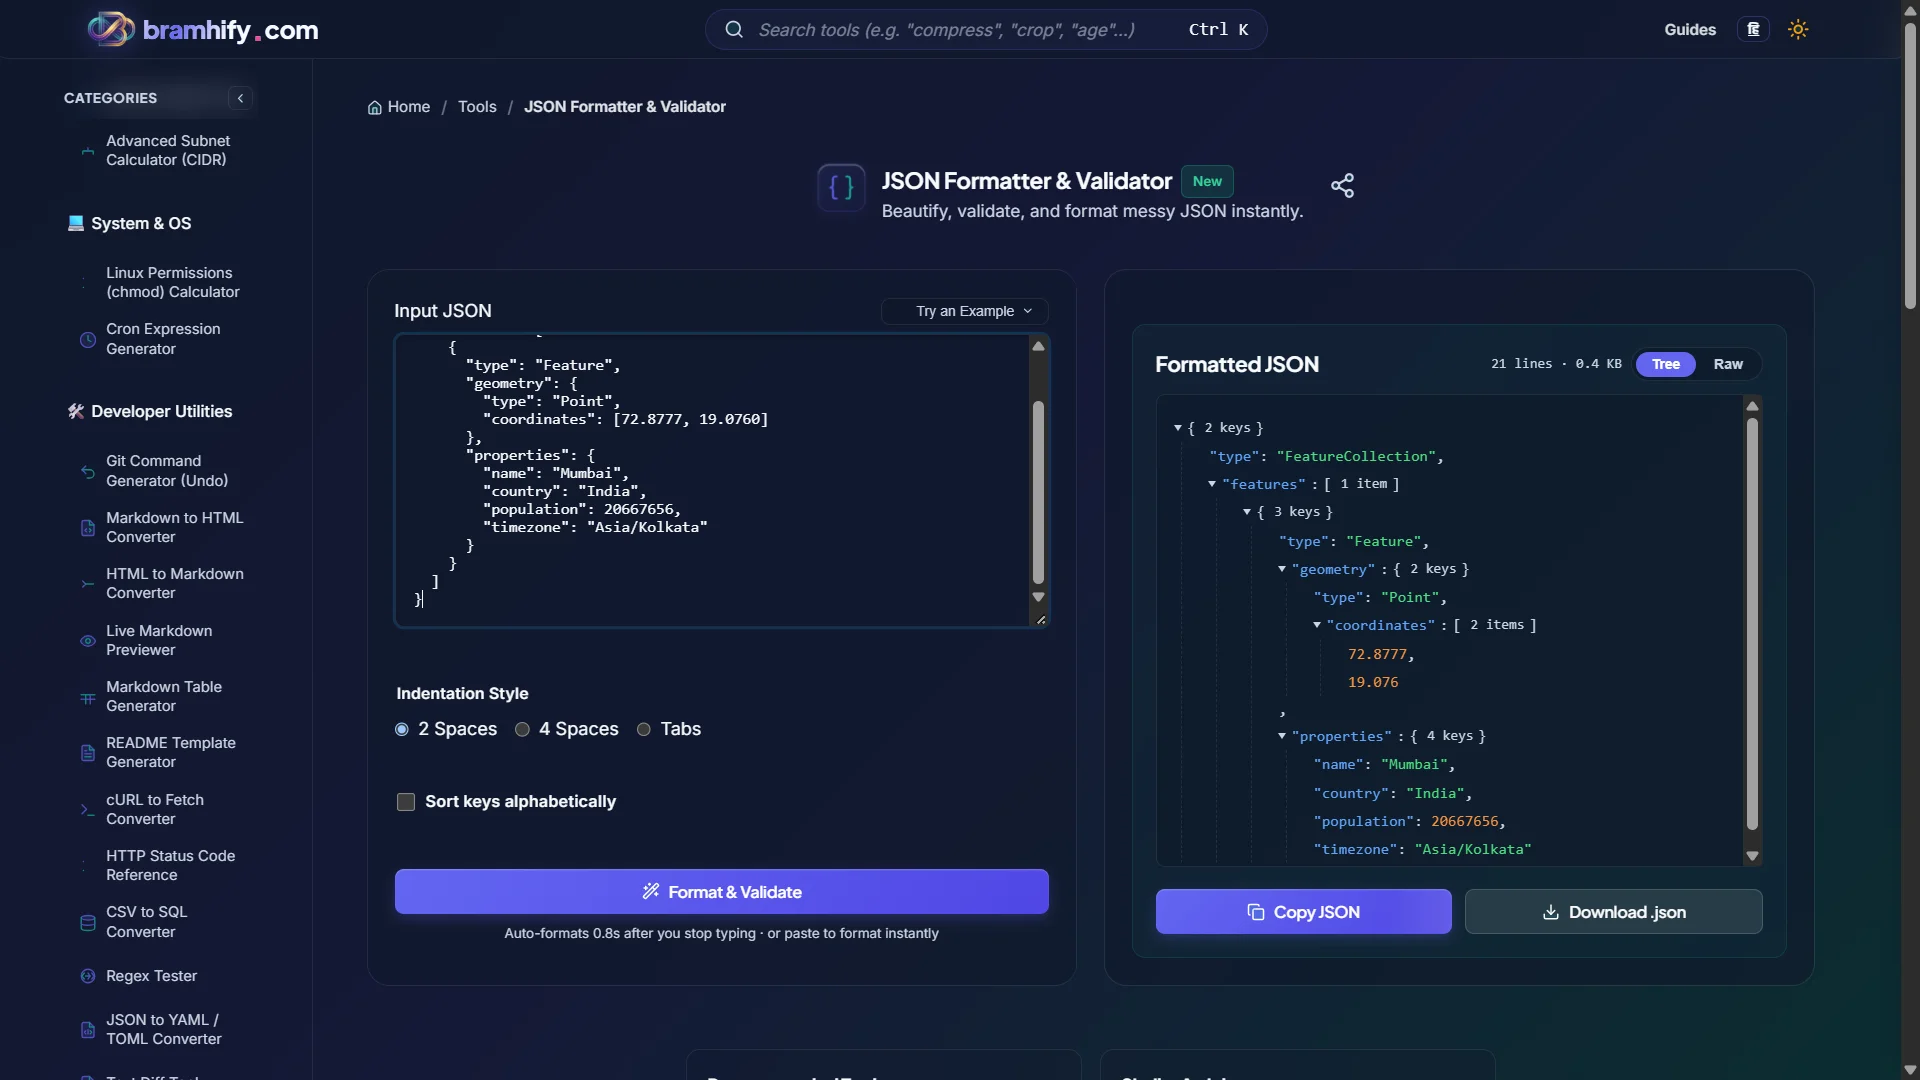Image resolution: width=1920 pixels, height=1080 pixels.
Task: Click the search magnifier icon
Action: point(734,29)
